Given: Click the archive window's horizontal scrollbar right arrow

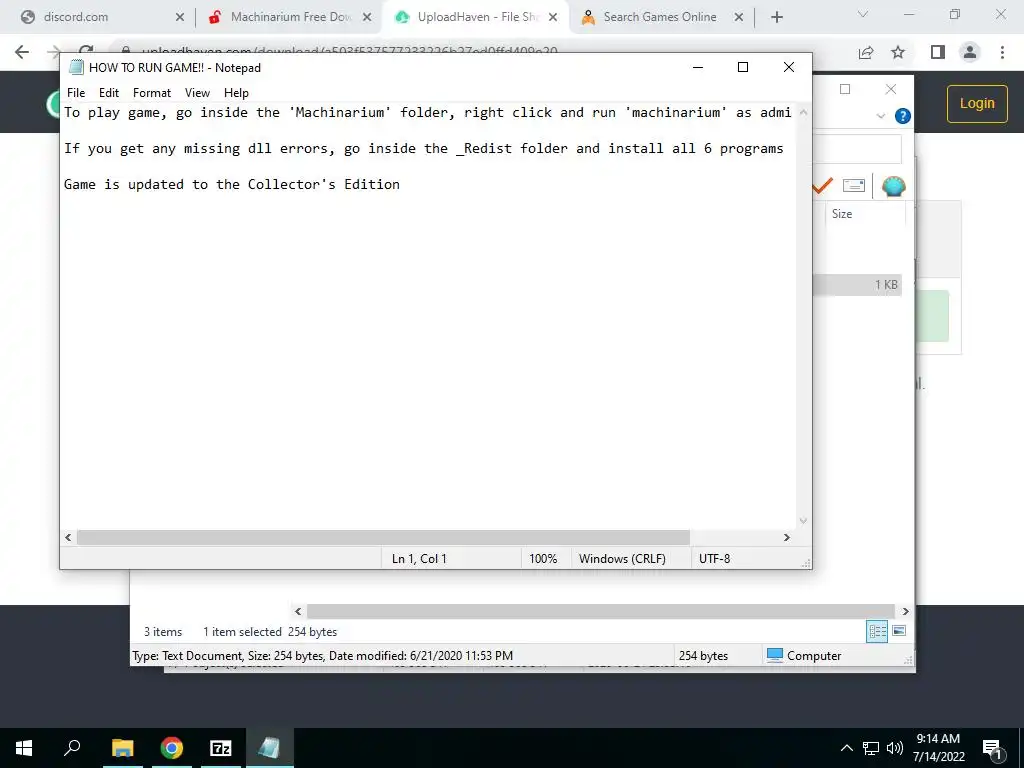Looking at the screenshot, I should pyautogui.click(x=905, y=611).
